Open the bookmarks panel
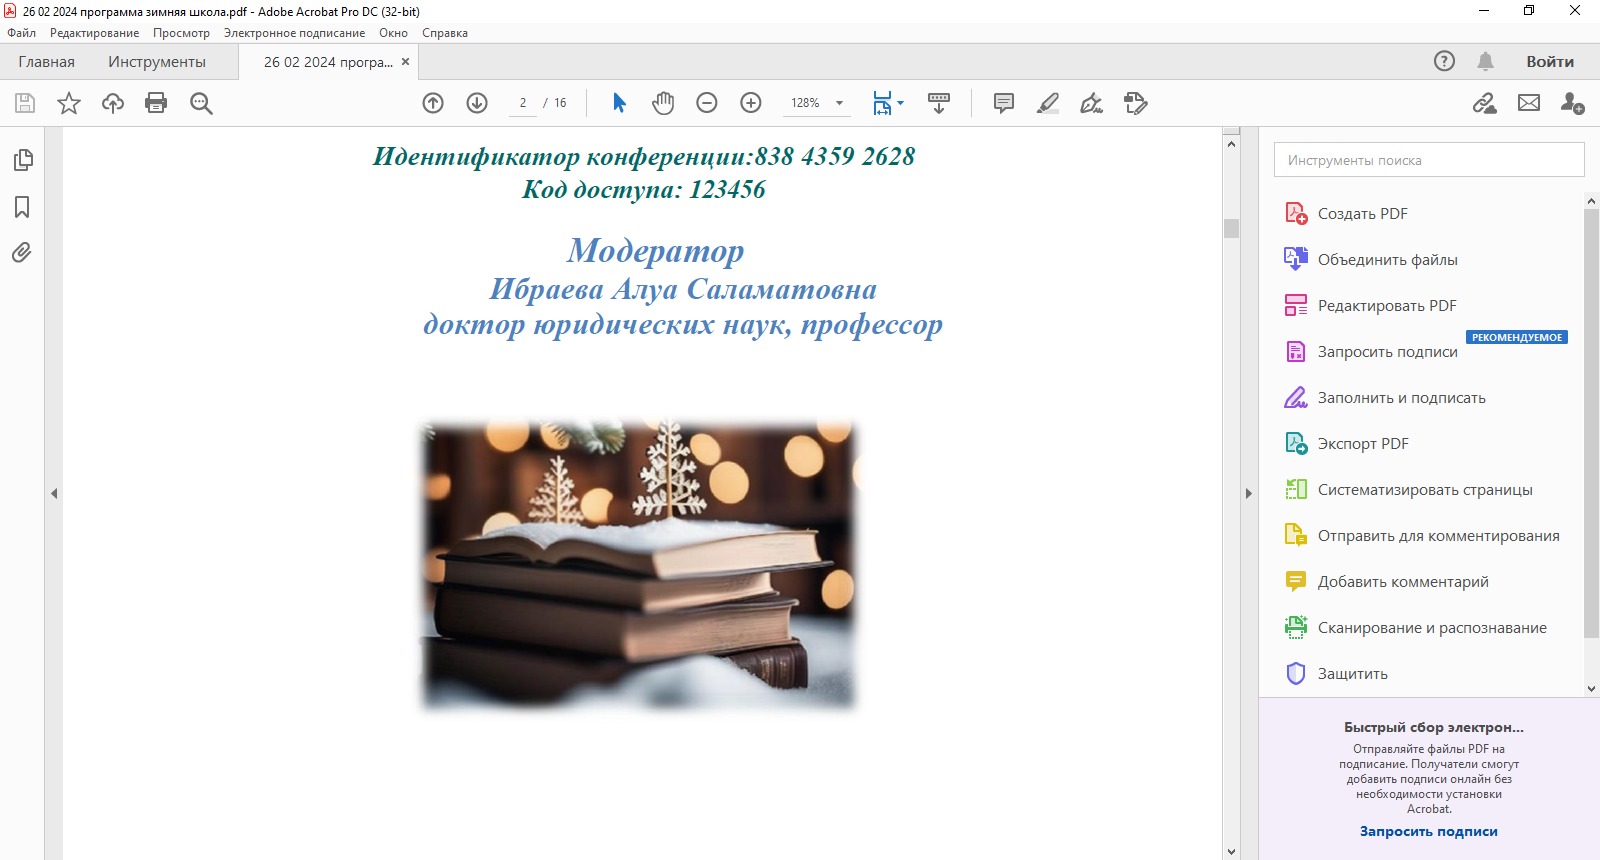The image size is (1600, 860). [22, 207]
